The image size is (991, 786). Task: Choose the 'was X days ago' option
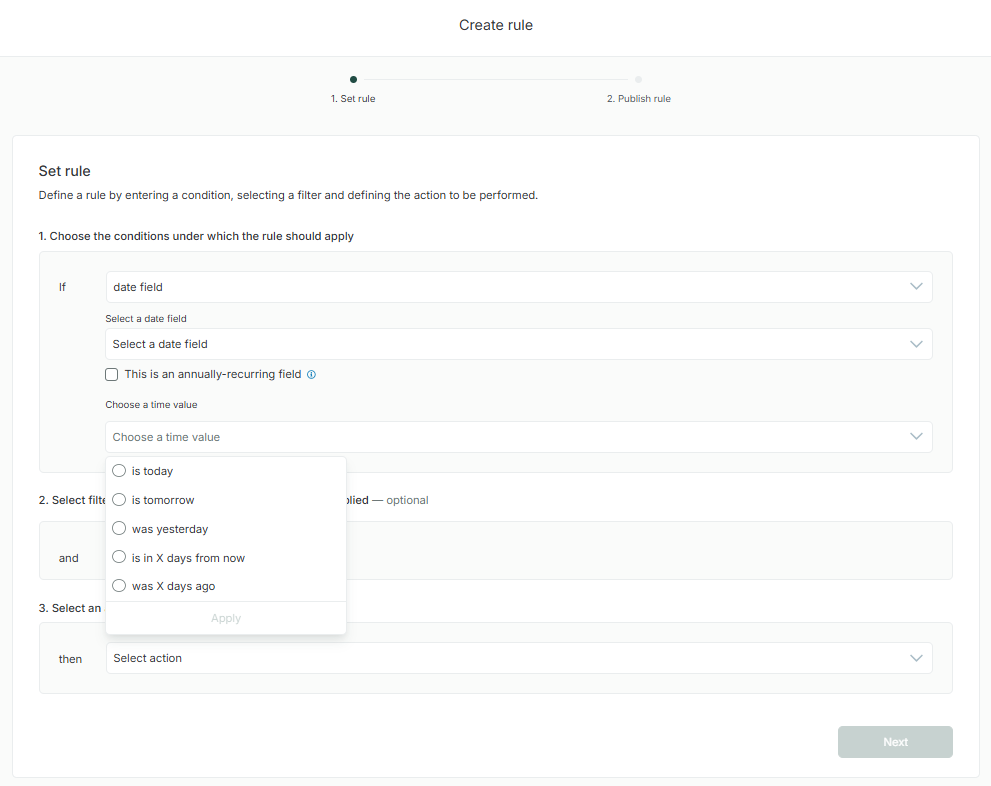click(x=119, y=586)
